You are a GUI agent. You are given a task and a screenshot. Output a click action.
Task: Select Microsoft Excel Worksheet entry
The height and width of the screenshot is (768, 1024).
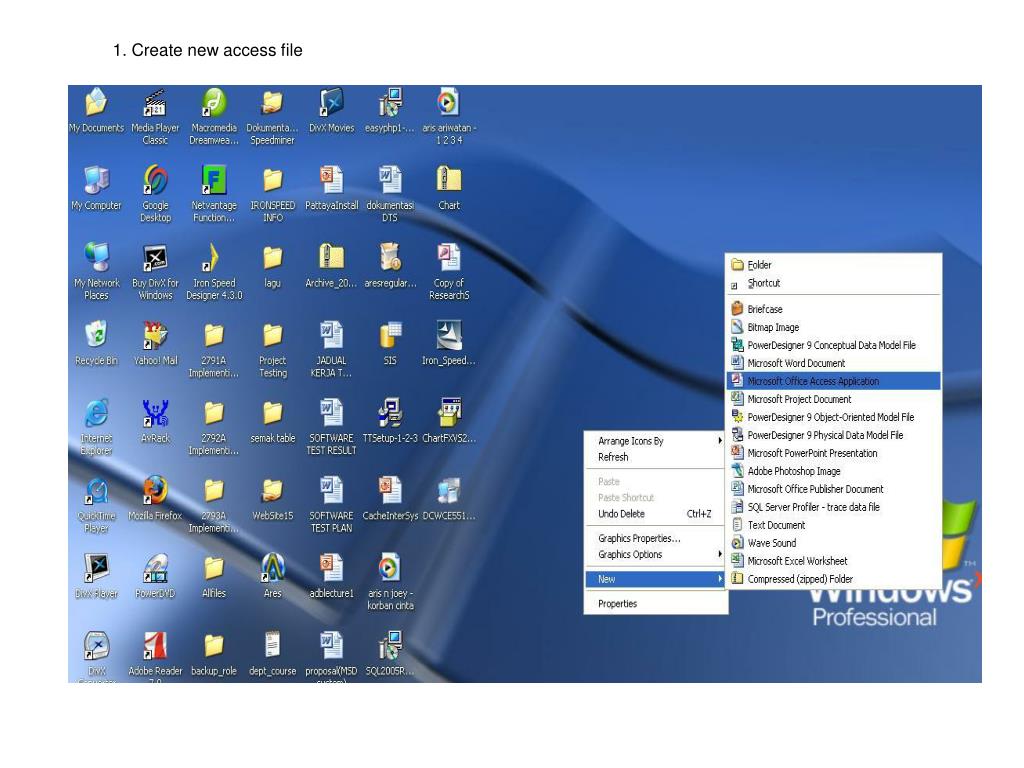coord(834,560)
